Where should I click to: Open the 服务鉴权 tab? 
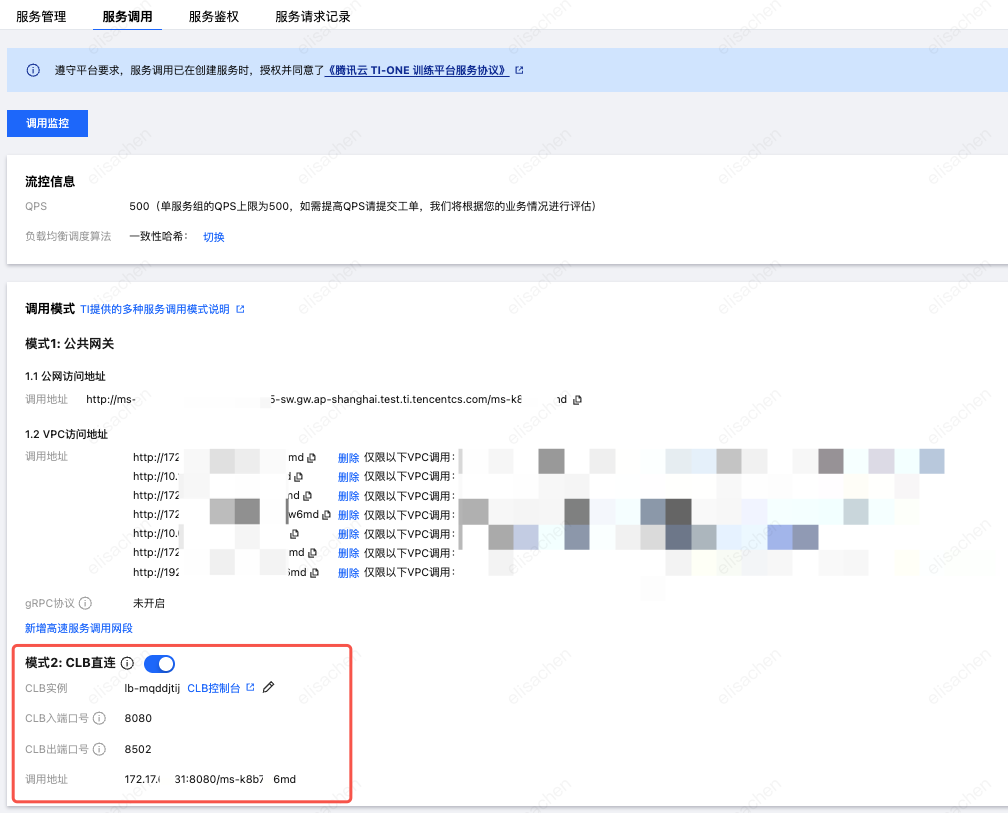[213, 17]
